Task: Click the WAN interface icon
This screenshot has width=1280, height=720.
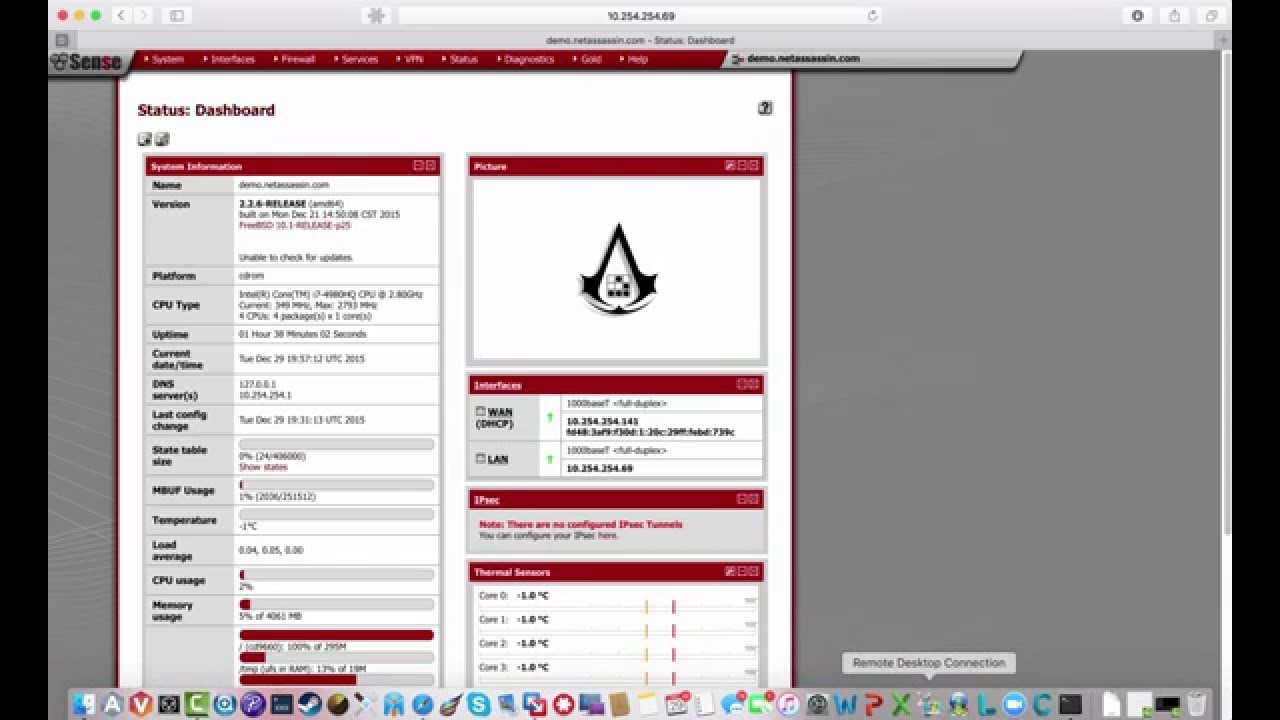Action: [480, 411]
